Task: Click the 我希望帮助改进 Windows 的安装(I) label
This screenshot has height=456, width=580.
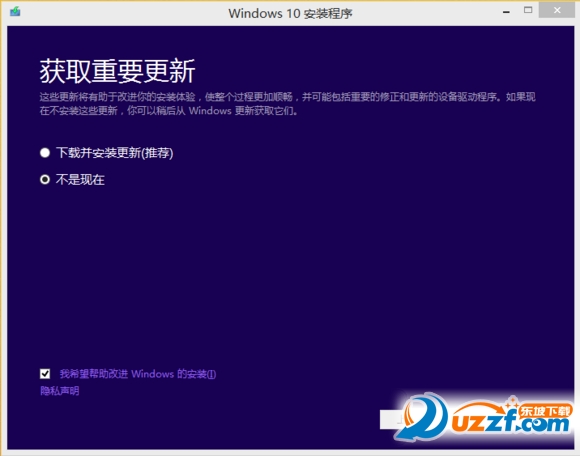Action: (138, 374)
